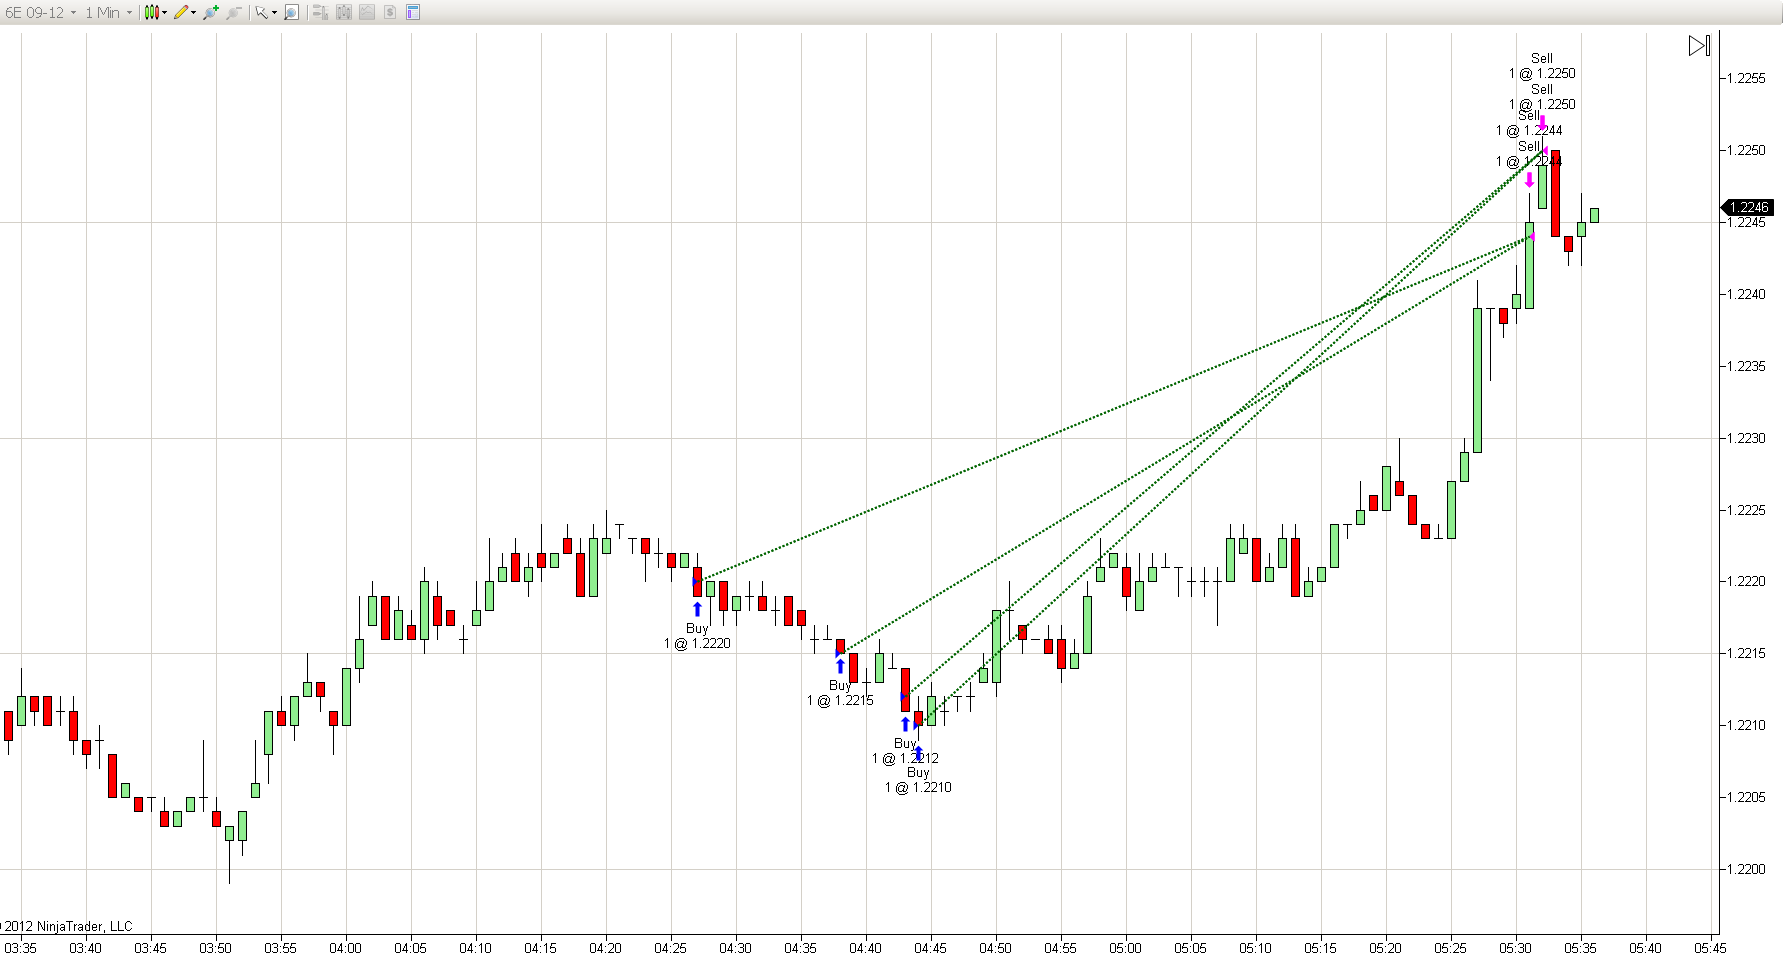Click the Chart Trader bars icon
1783x964 pixels.
pyautogui.click(x=320, y=13)
